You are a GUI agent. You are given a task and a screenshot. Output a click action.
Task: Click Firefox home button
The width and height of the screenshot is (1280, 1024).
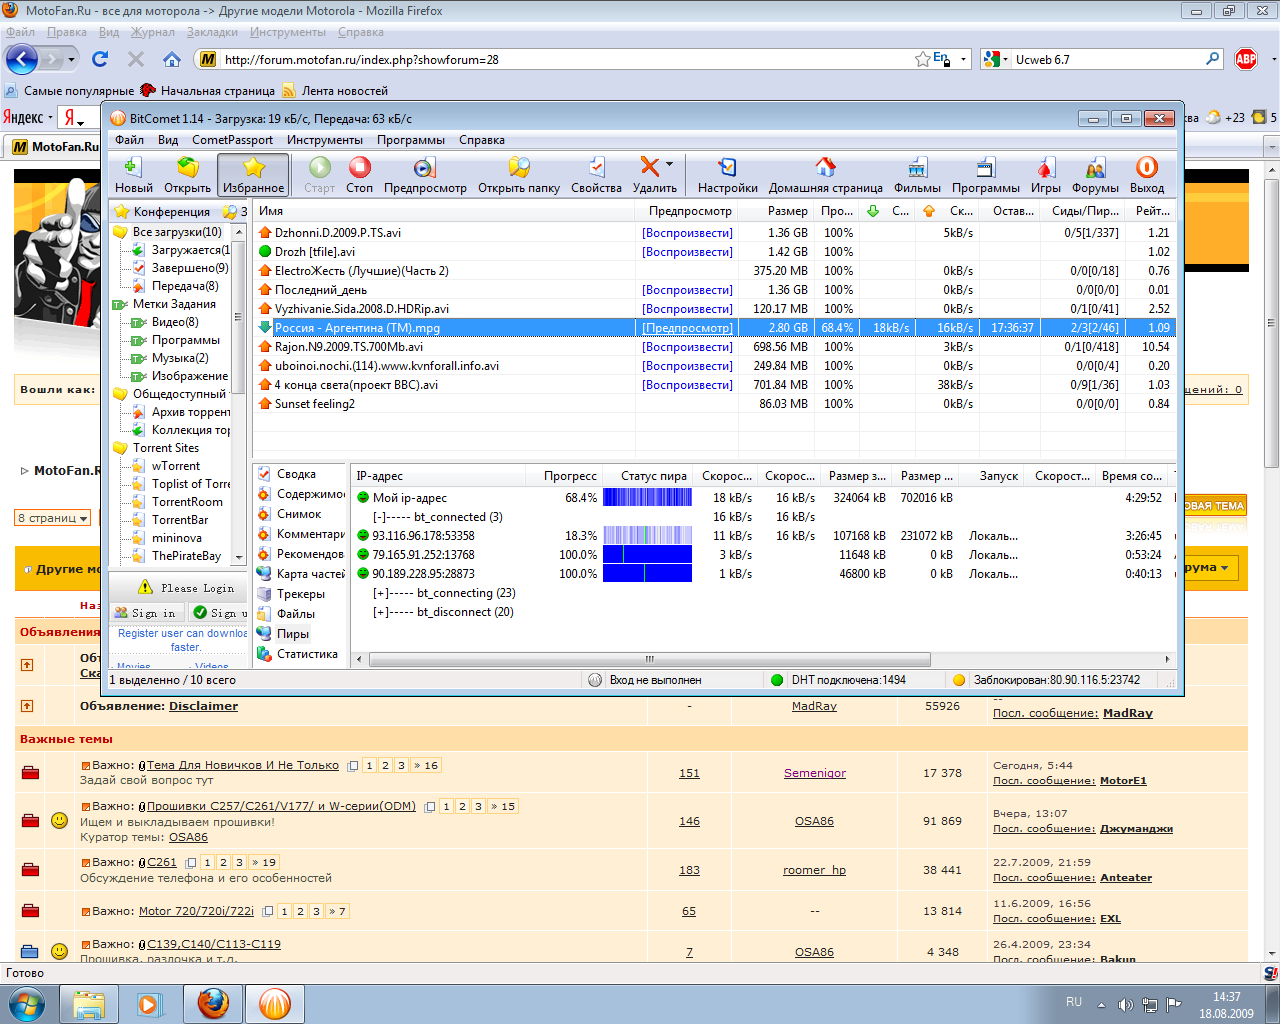pos(172,59)
